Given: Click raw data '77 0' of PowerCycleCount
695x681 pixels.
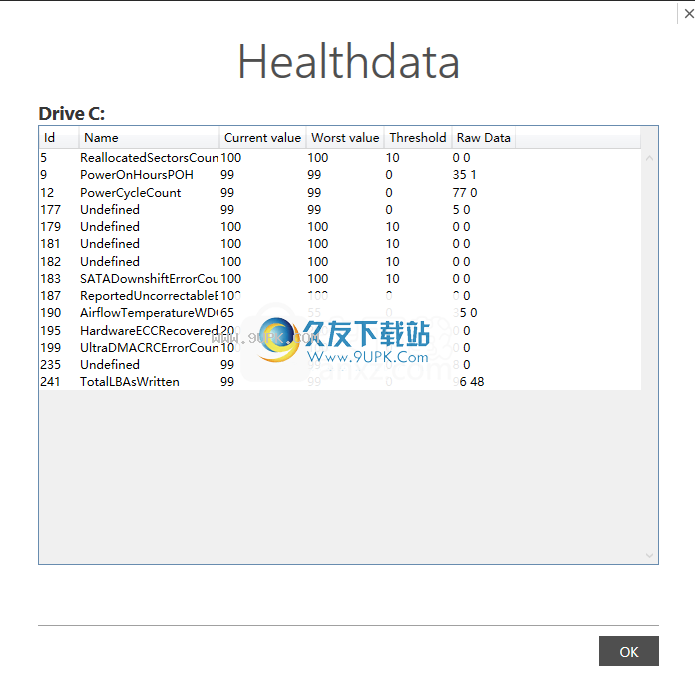Looking at the screenshot, I should [x=465, y=192].
